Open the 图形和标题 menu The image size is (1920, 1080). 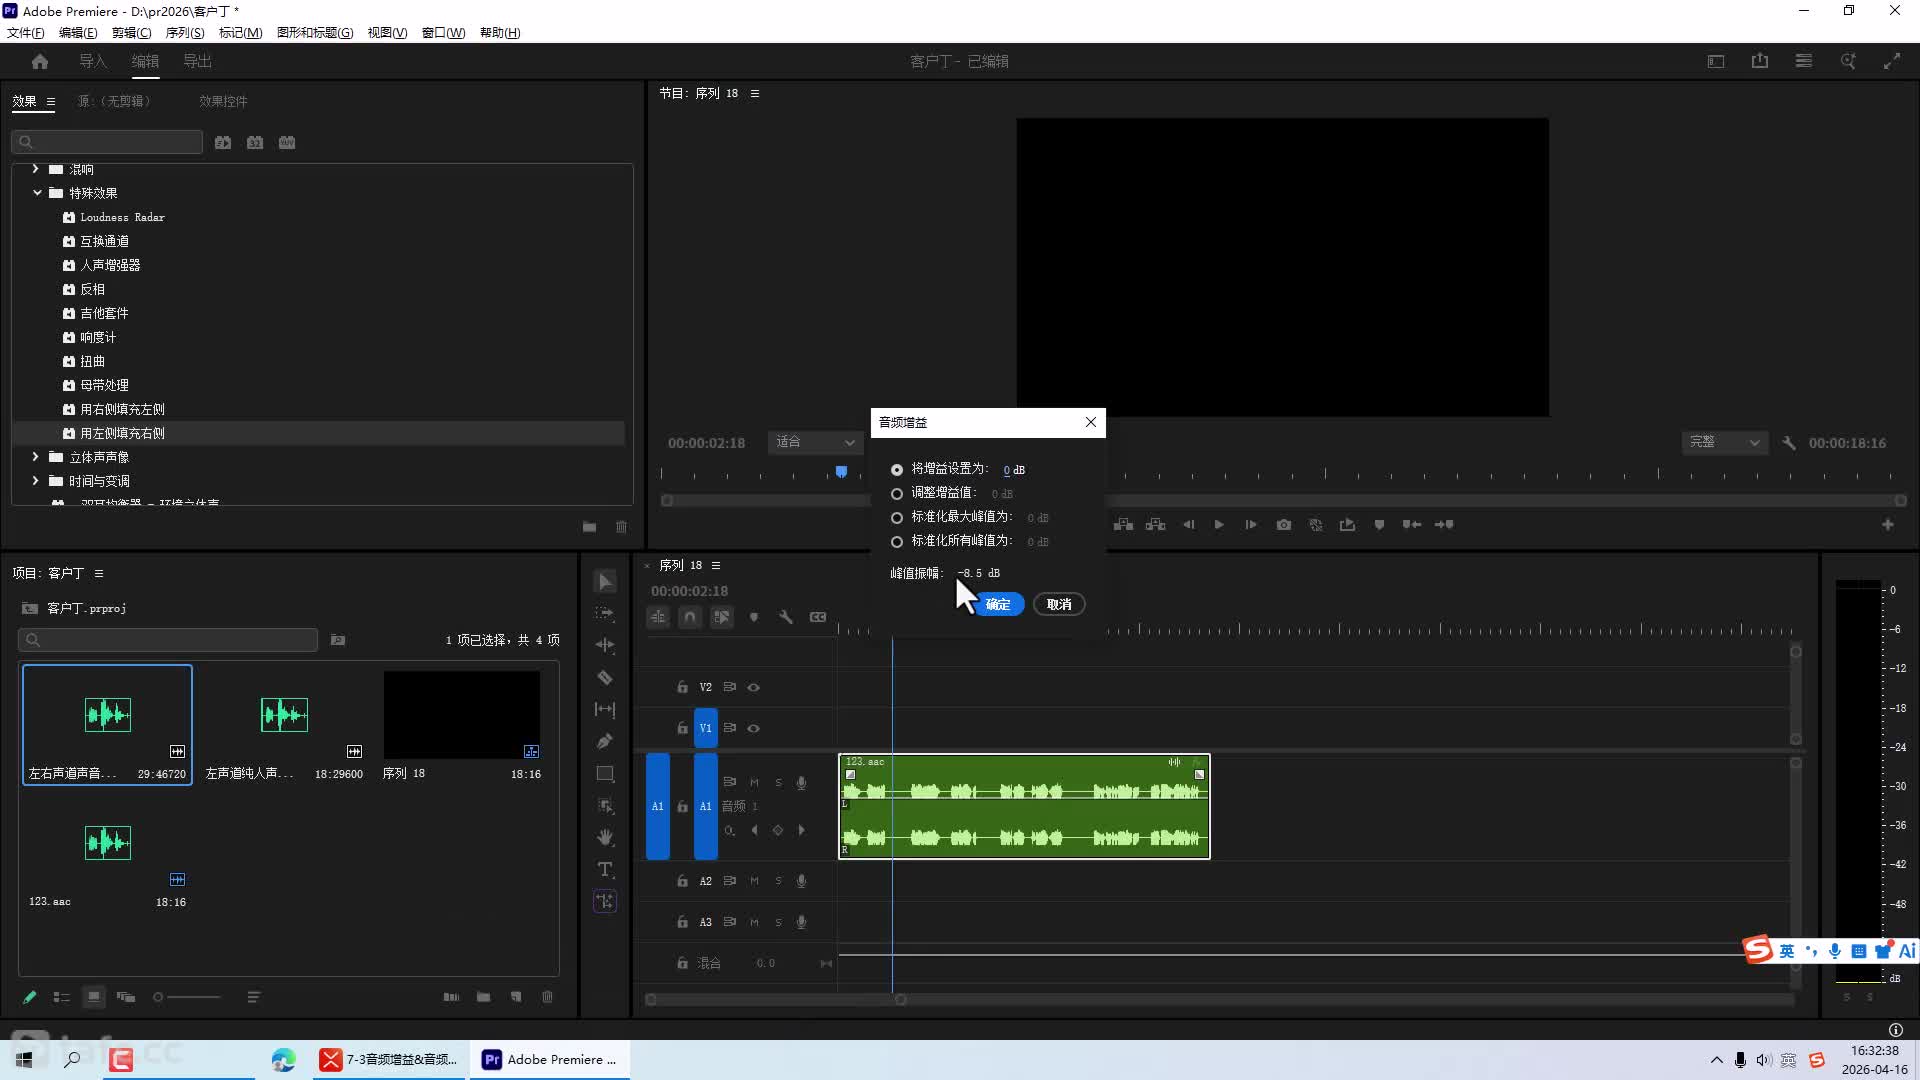tap(315, 32)
